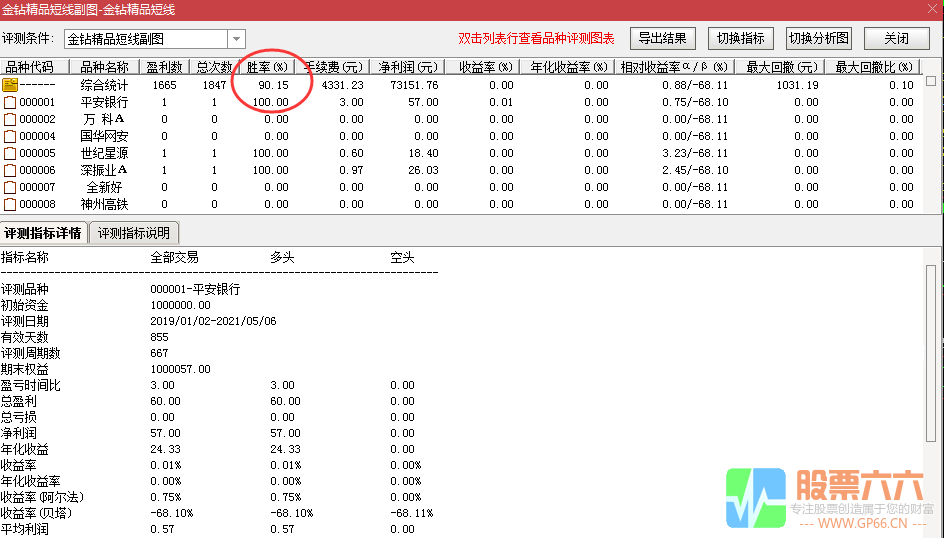
Task: Sort by 品种名称 column header
Action: pos(105,67)
